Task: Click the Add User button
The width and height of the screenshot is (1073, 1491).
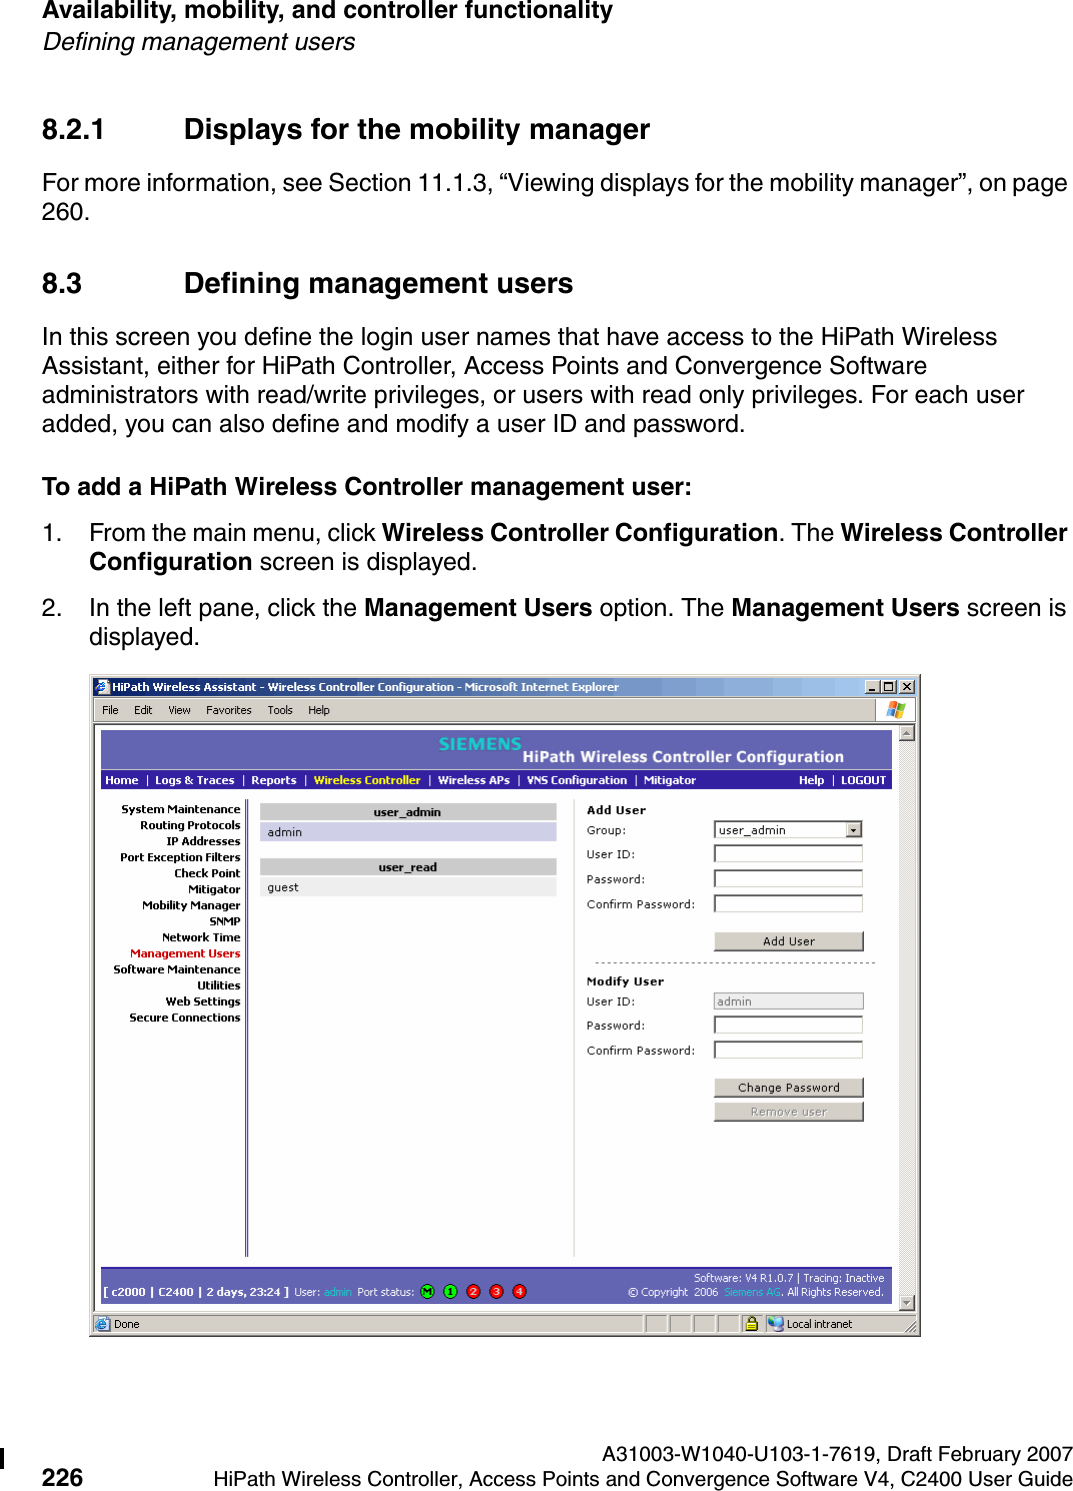Action: [787, 940]
